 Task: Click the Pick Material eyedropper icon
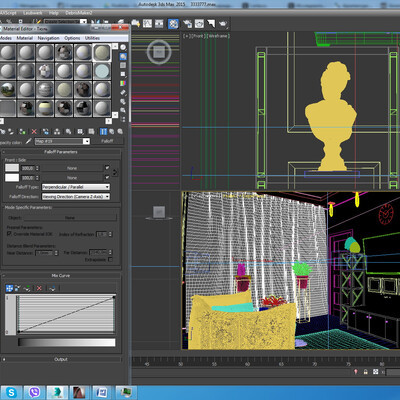point(29,141)
